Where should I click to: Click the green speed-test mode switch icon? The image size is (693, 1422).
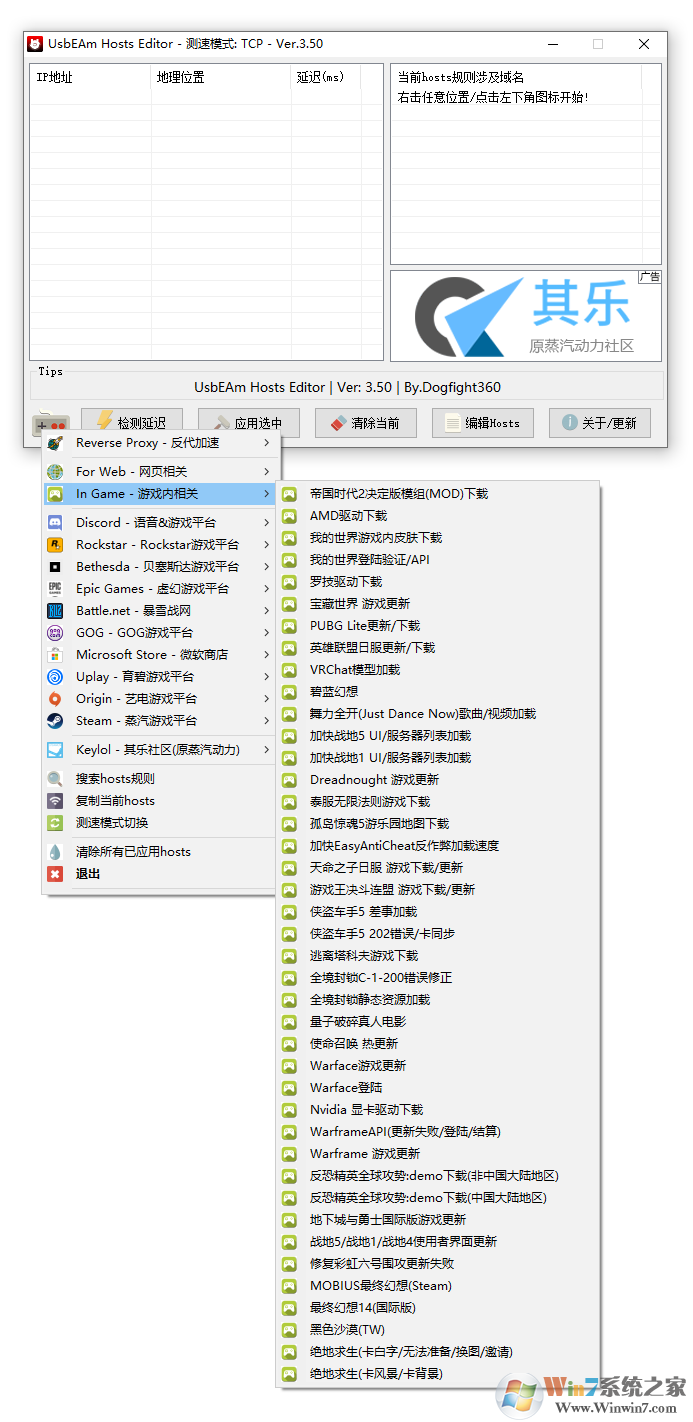pyautogui.click(x=55, y=822)
